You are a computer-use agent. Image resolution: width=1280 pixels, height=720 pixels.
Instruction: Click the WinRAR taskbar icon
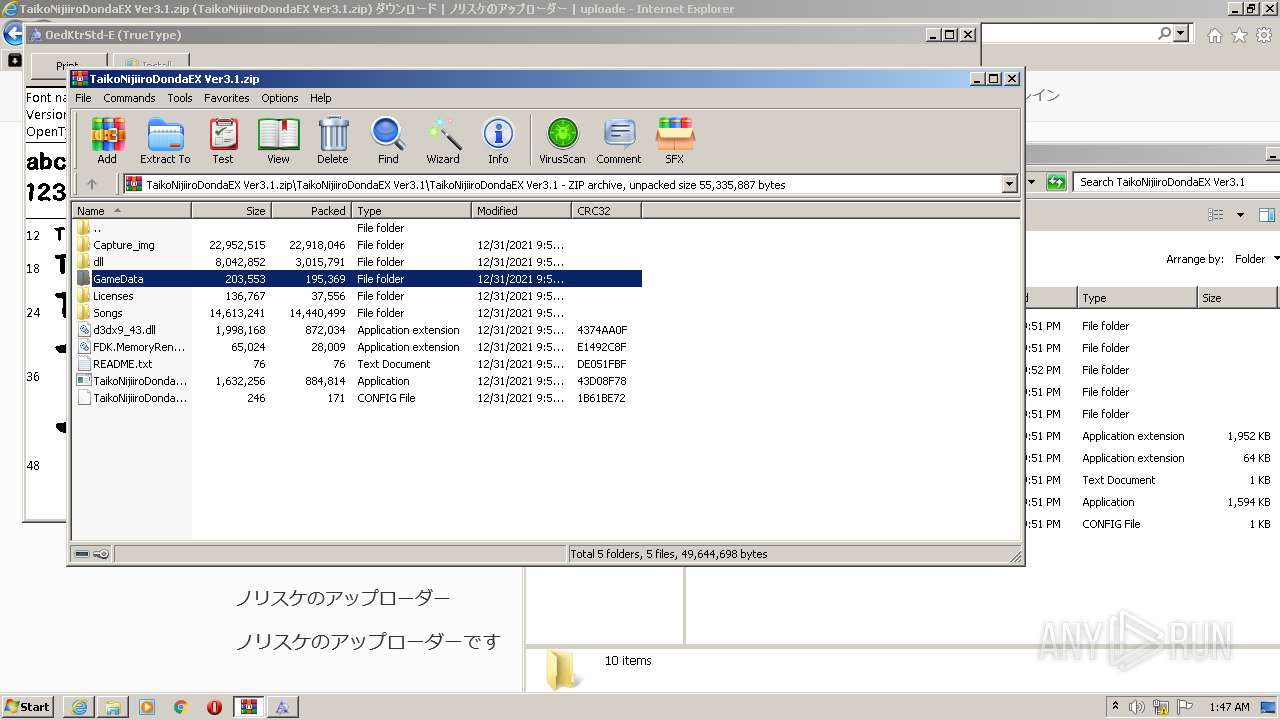(x=249, y=707)
